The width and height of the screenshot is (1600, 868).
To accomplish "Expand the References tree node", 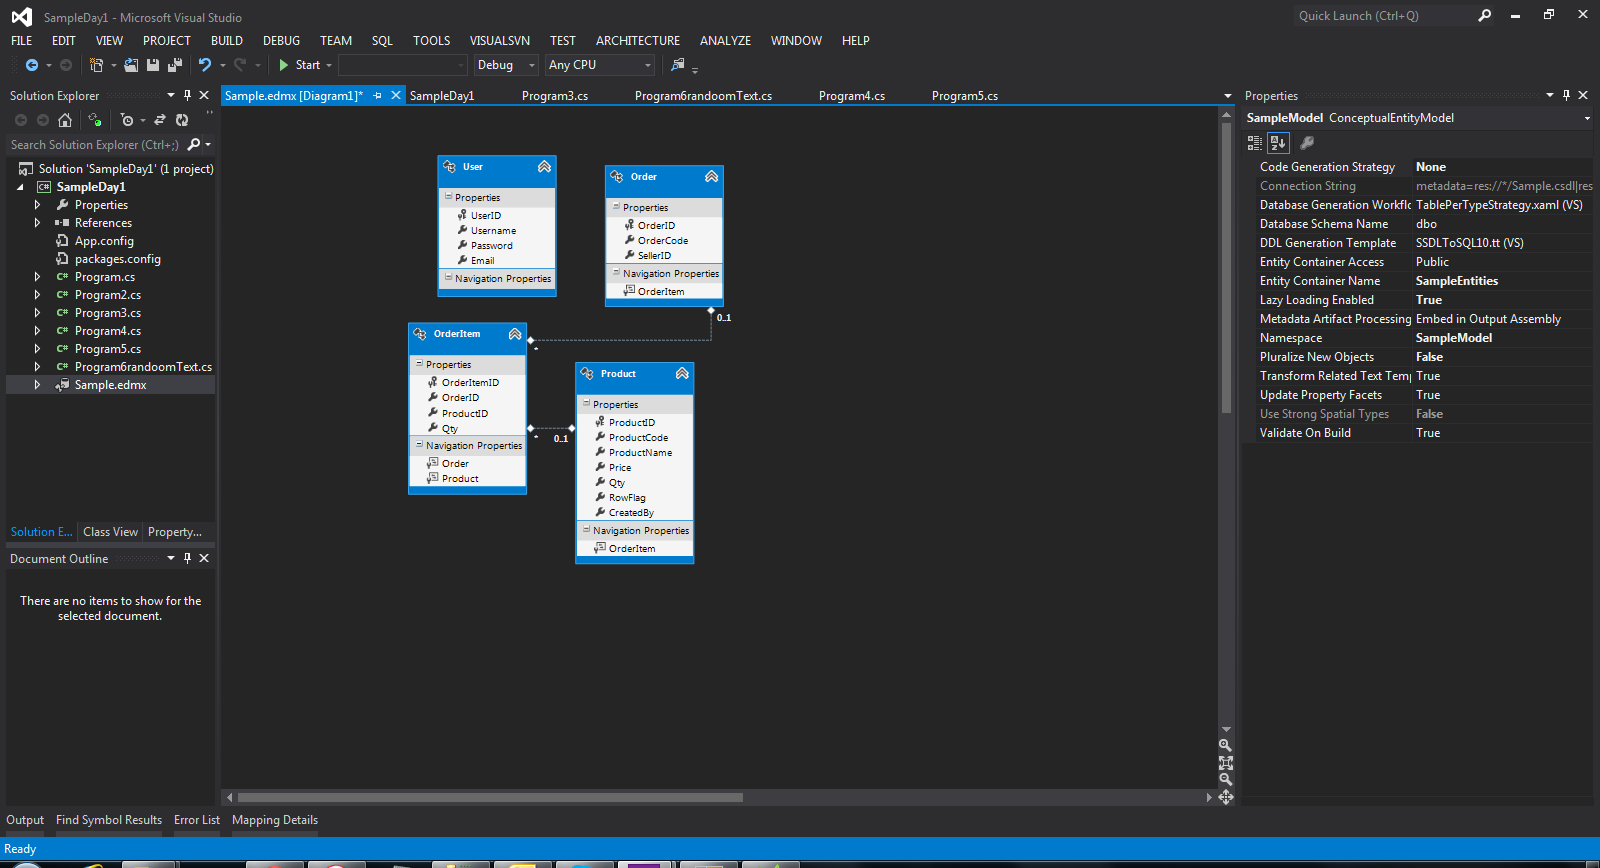I will coord(38,223).
